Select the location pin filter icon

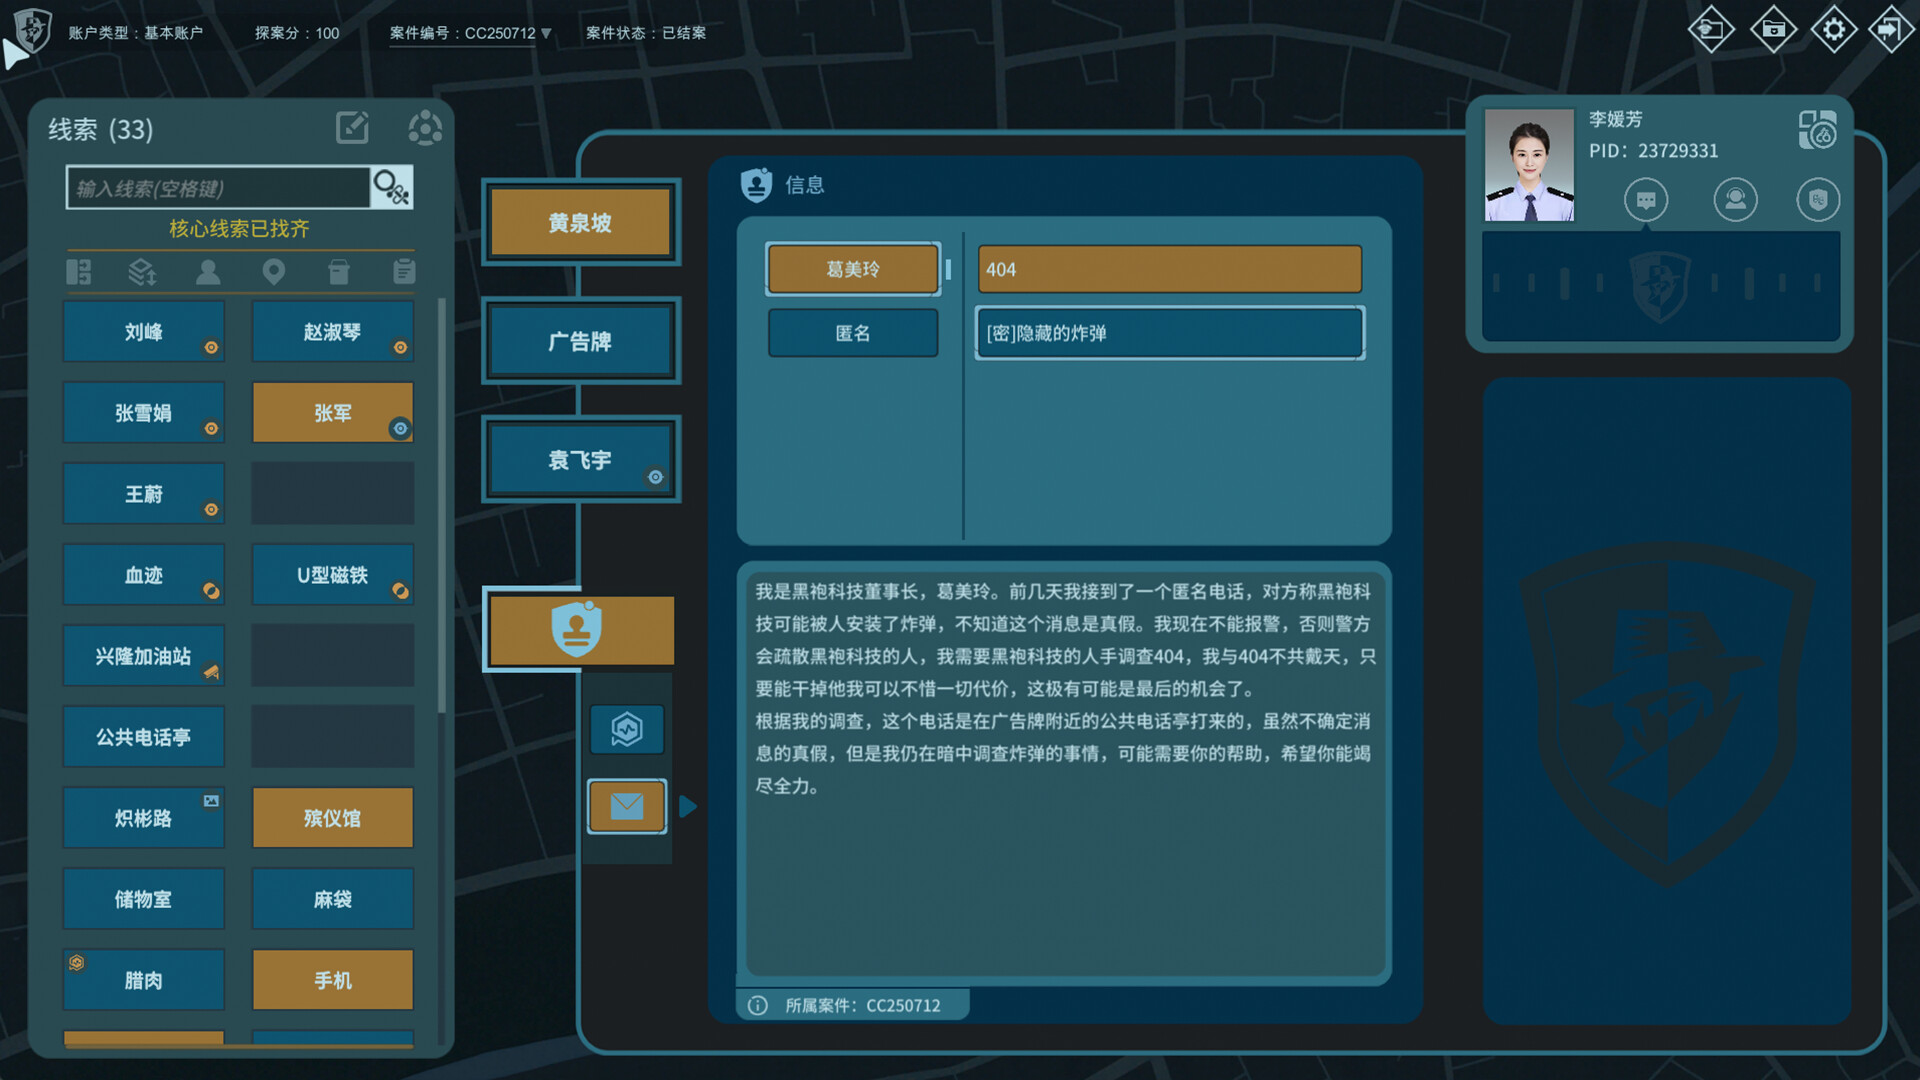274,271
